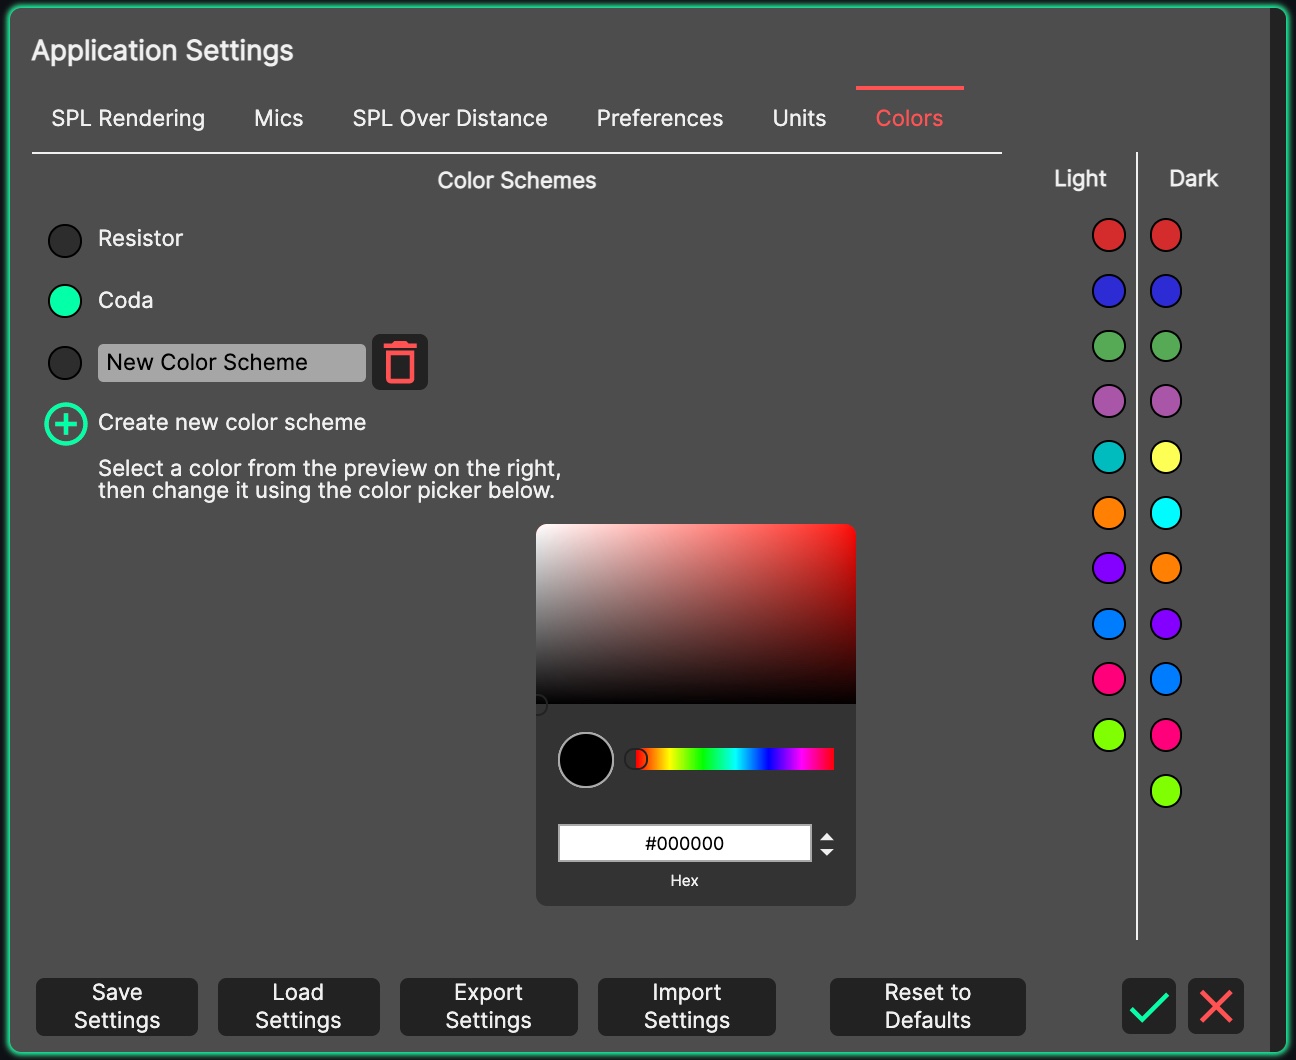
Task: Select the violet swatch in Light column
Action: [x=1109, y=568]
